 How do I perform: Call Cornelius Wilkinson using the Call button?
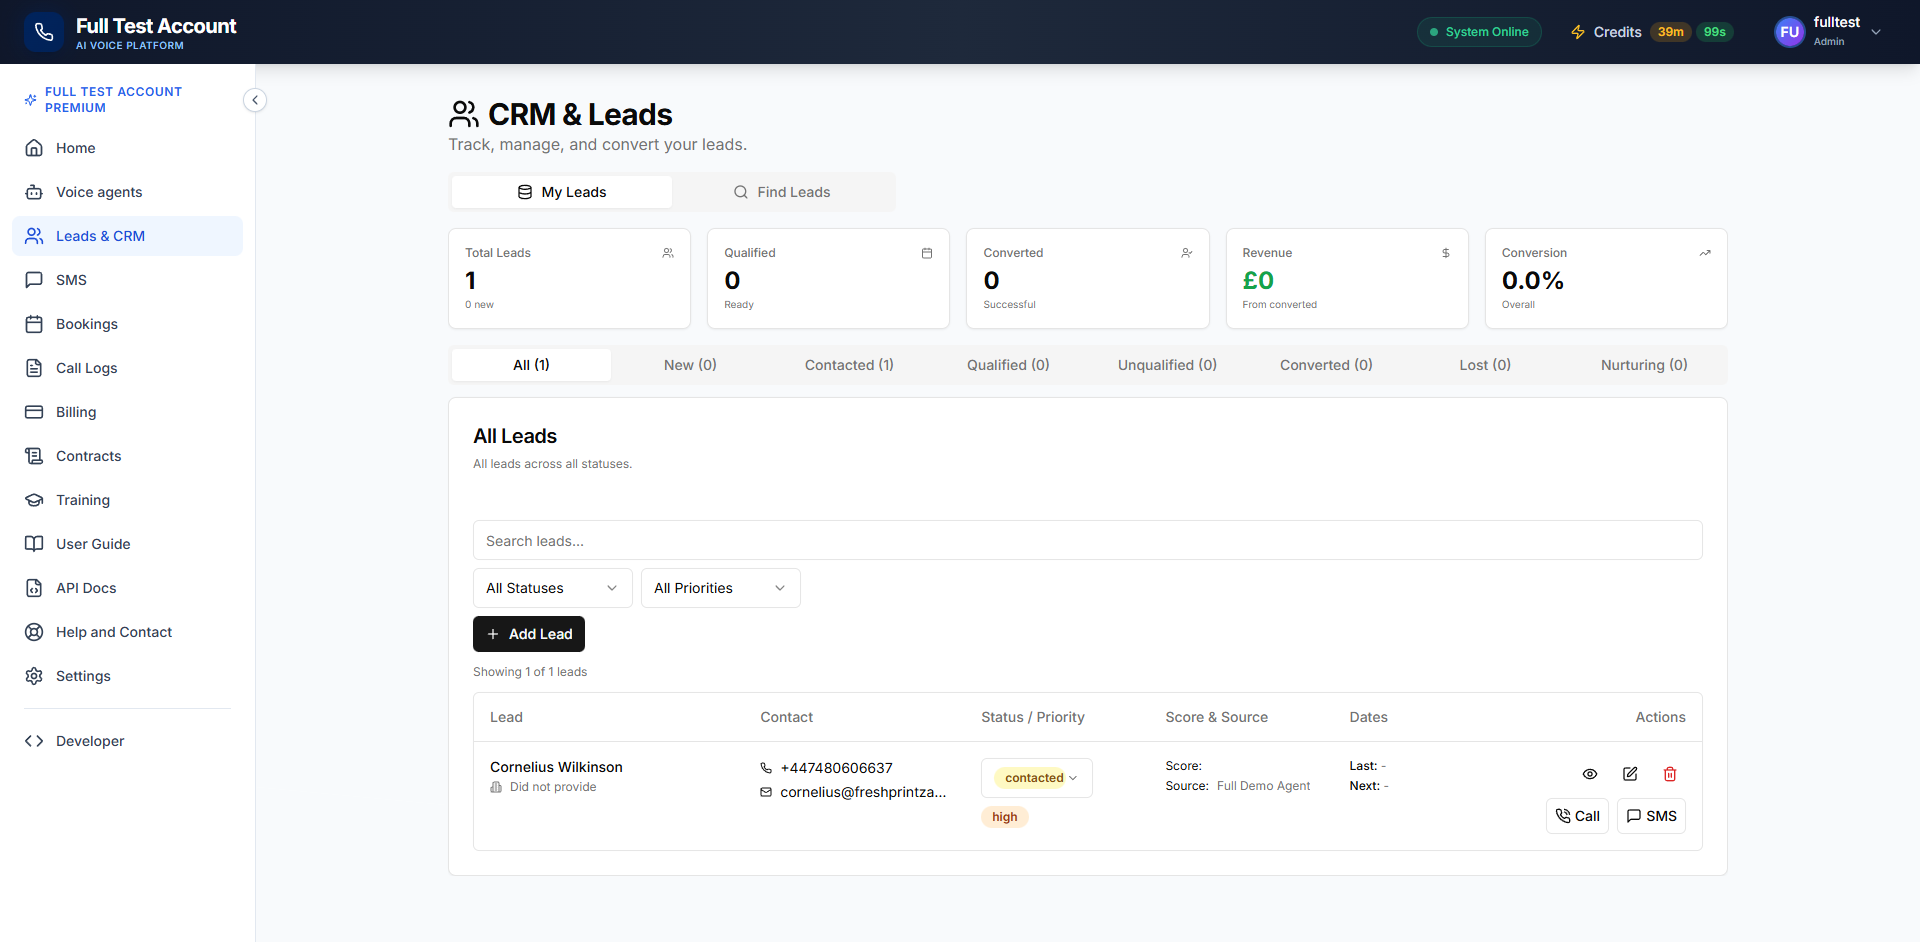pos(1577,816)
